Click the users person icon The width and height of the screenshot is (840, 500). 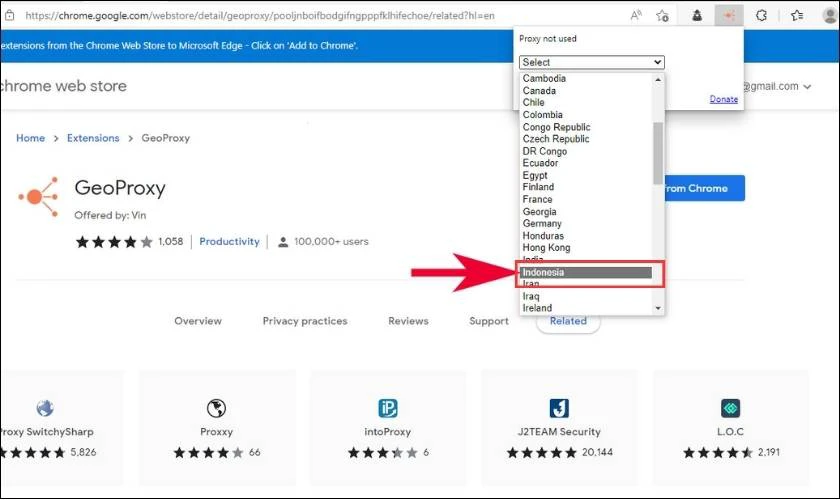[x=283, y=242]
